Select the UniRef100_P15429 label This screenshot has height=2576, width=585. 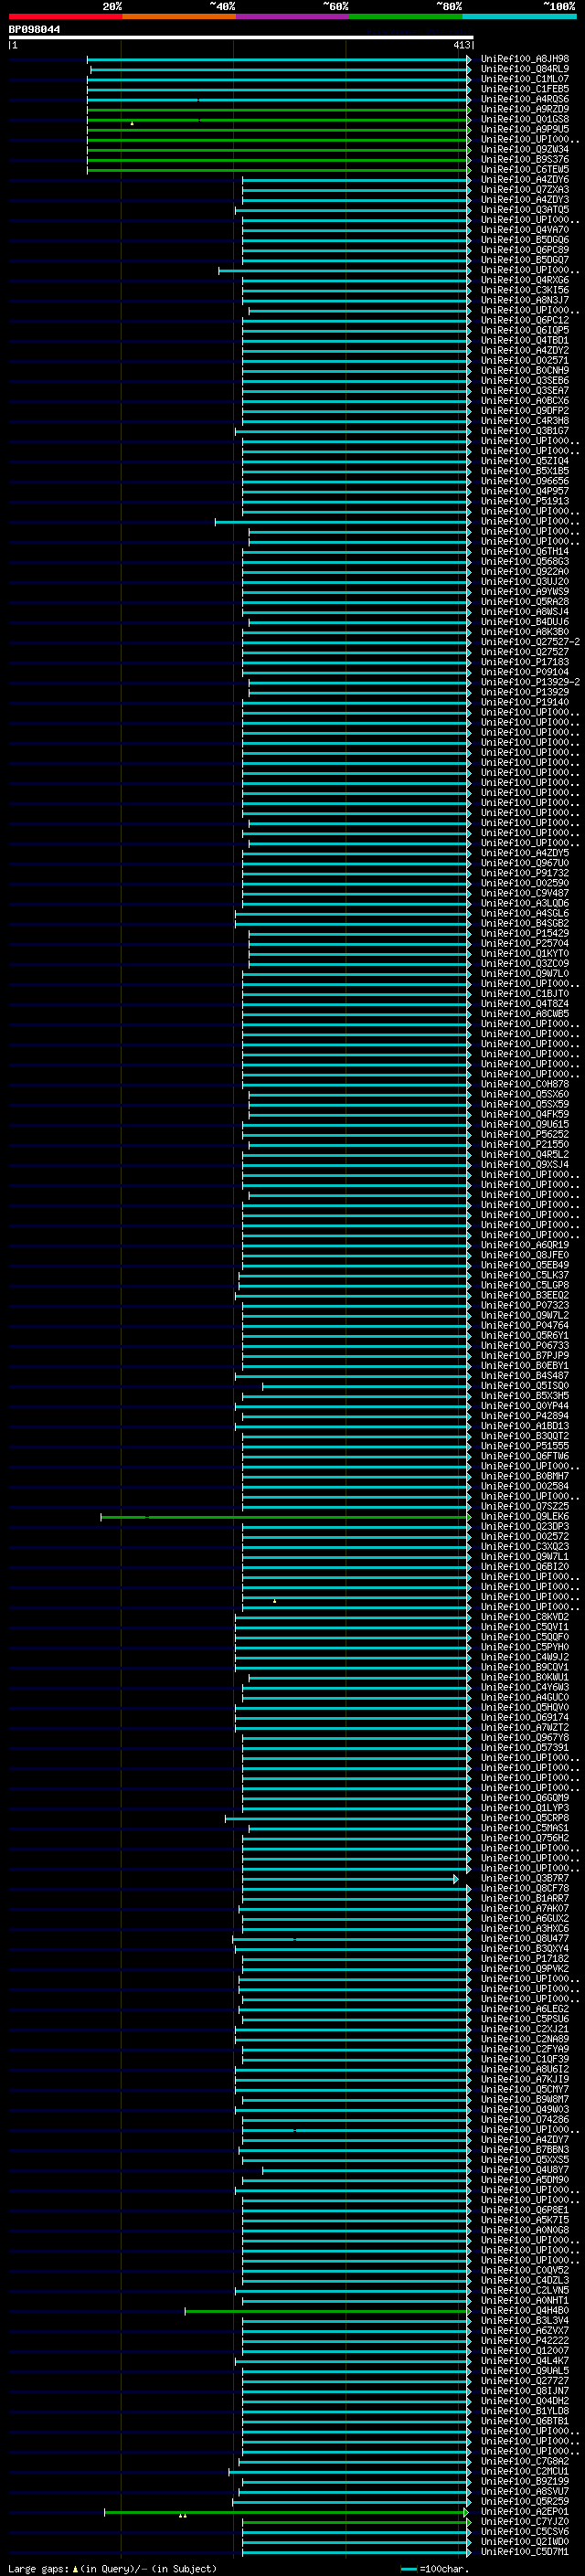(524, 933)
